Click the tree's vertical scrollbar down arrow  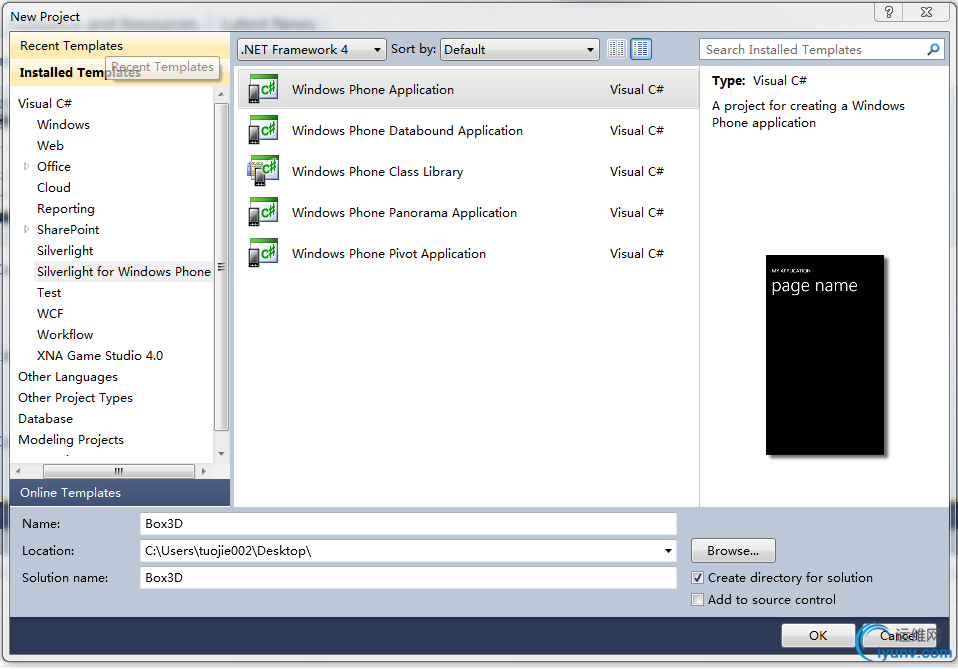[221, 454]
